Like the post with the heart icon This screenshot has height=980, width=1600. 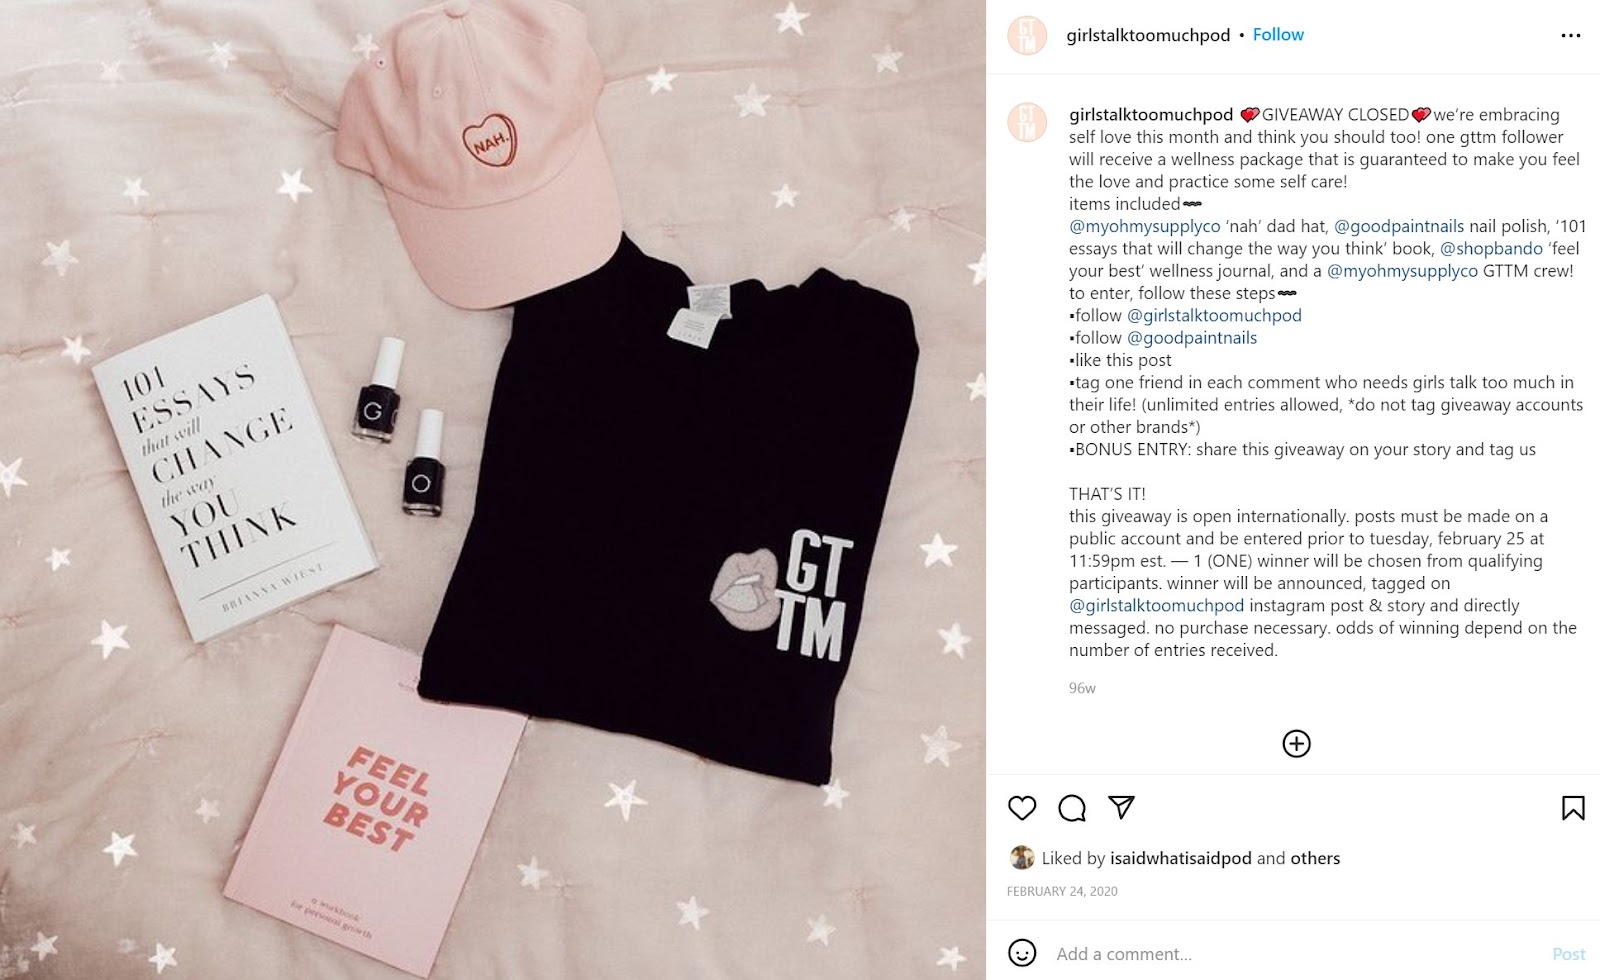coord(1022,808)
